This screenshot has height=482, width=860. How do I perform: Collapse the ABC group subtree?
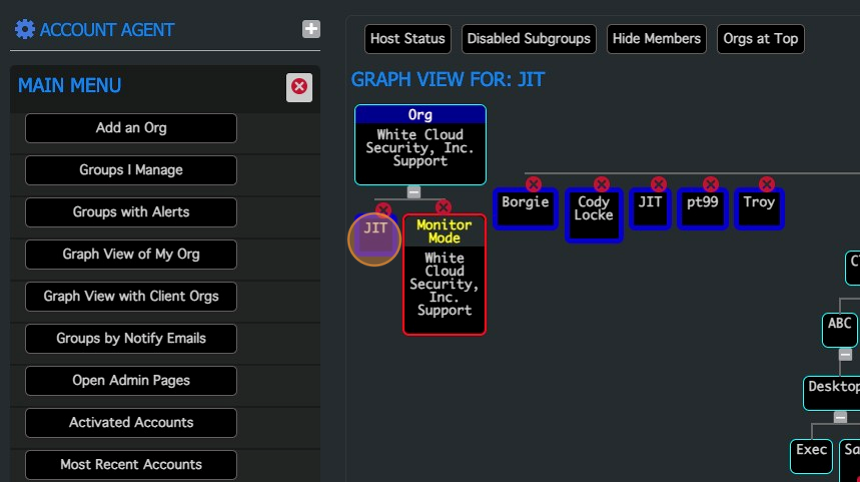(845, 354)
